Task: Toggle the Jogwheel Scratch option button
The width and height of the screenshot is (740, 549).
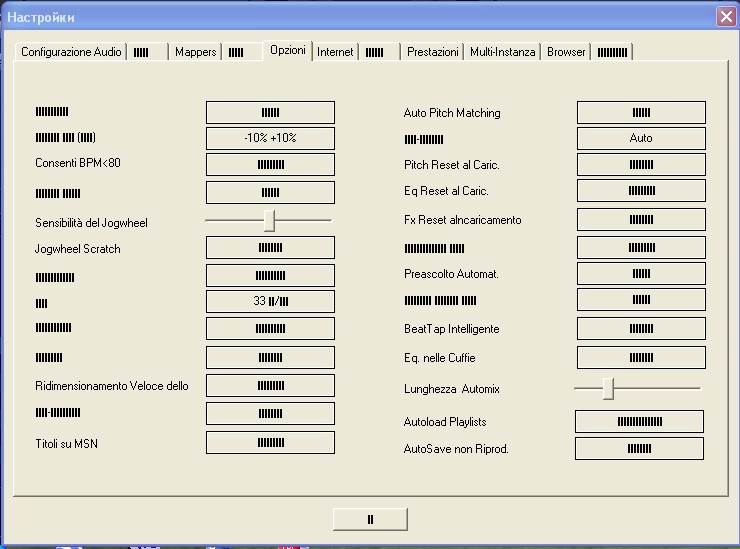Action: 270,247
